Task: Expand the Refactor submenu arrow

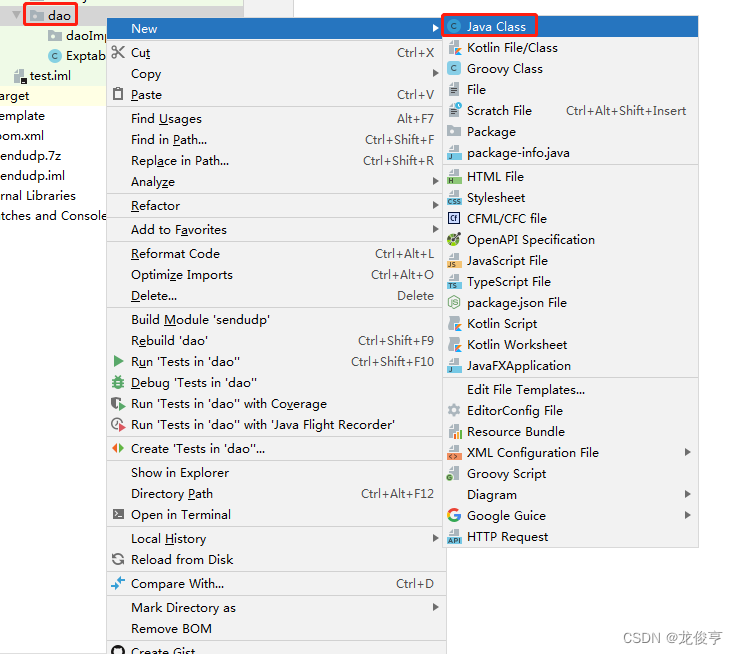Action: [435, 205]
